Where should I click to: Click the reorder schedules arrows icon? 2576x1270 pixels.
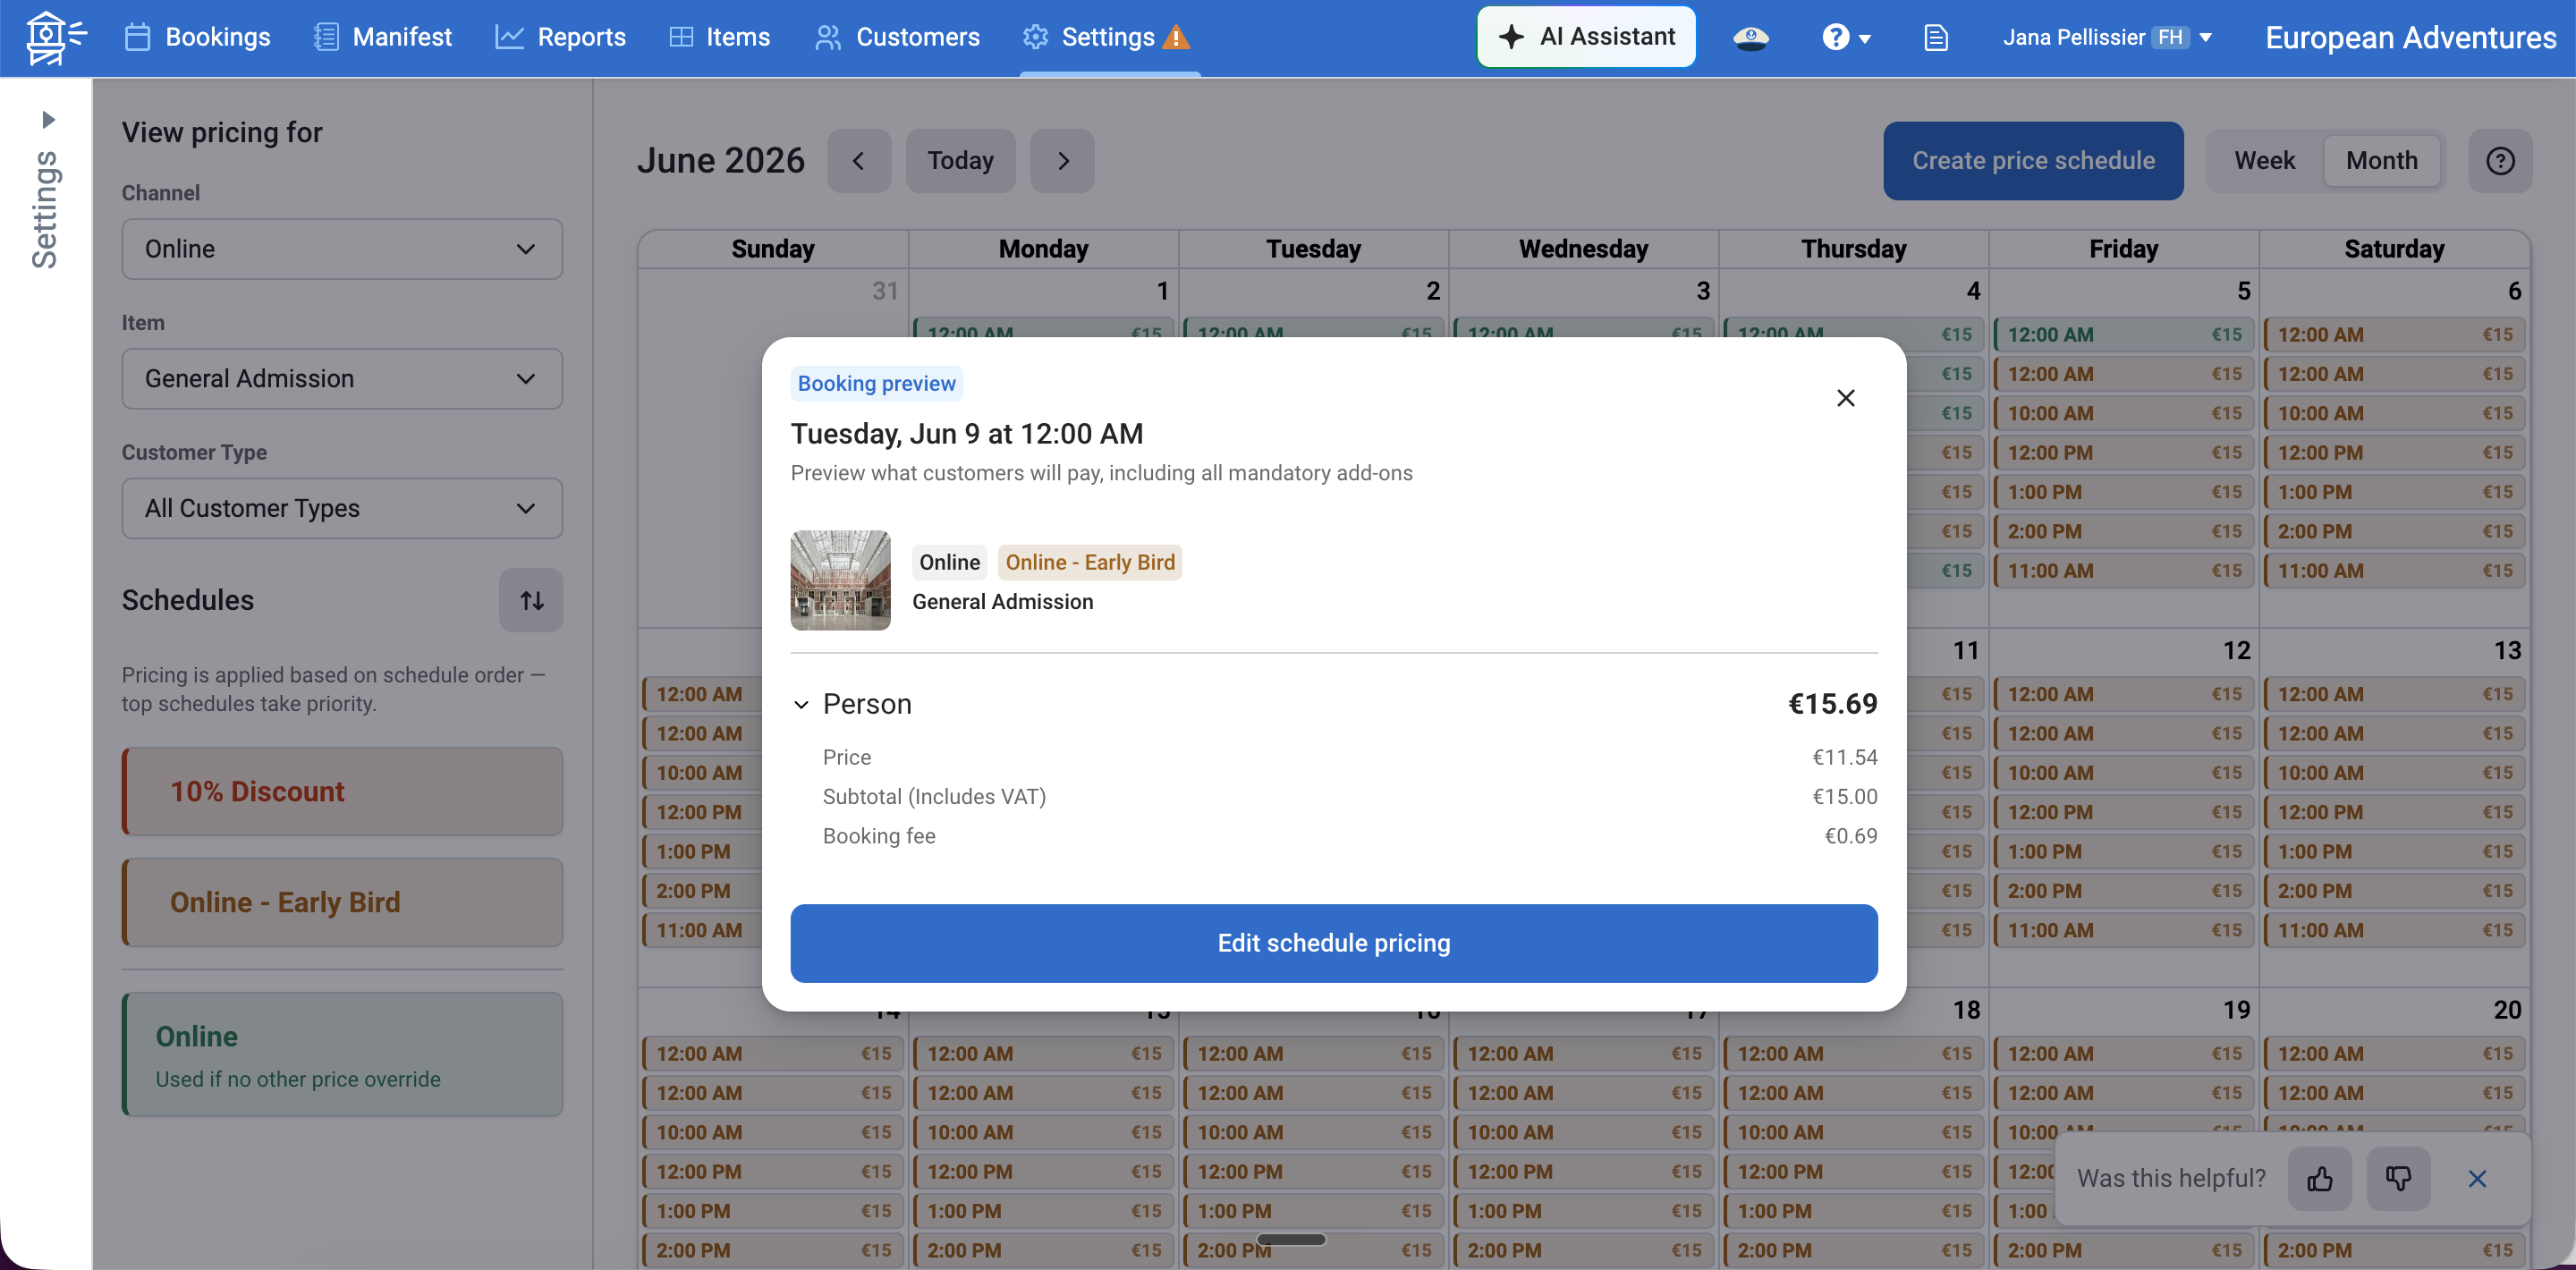click(531, 600)
